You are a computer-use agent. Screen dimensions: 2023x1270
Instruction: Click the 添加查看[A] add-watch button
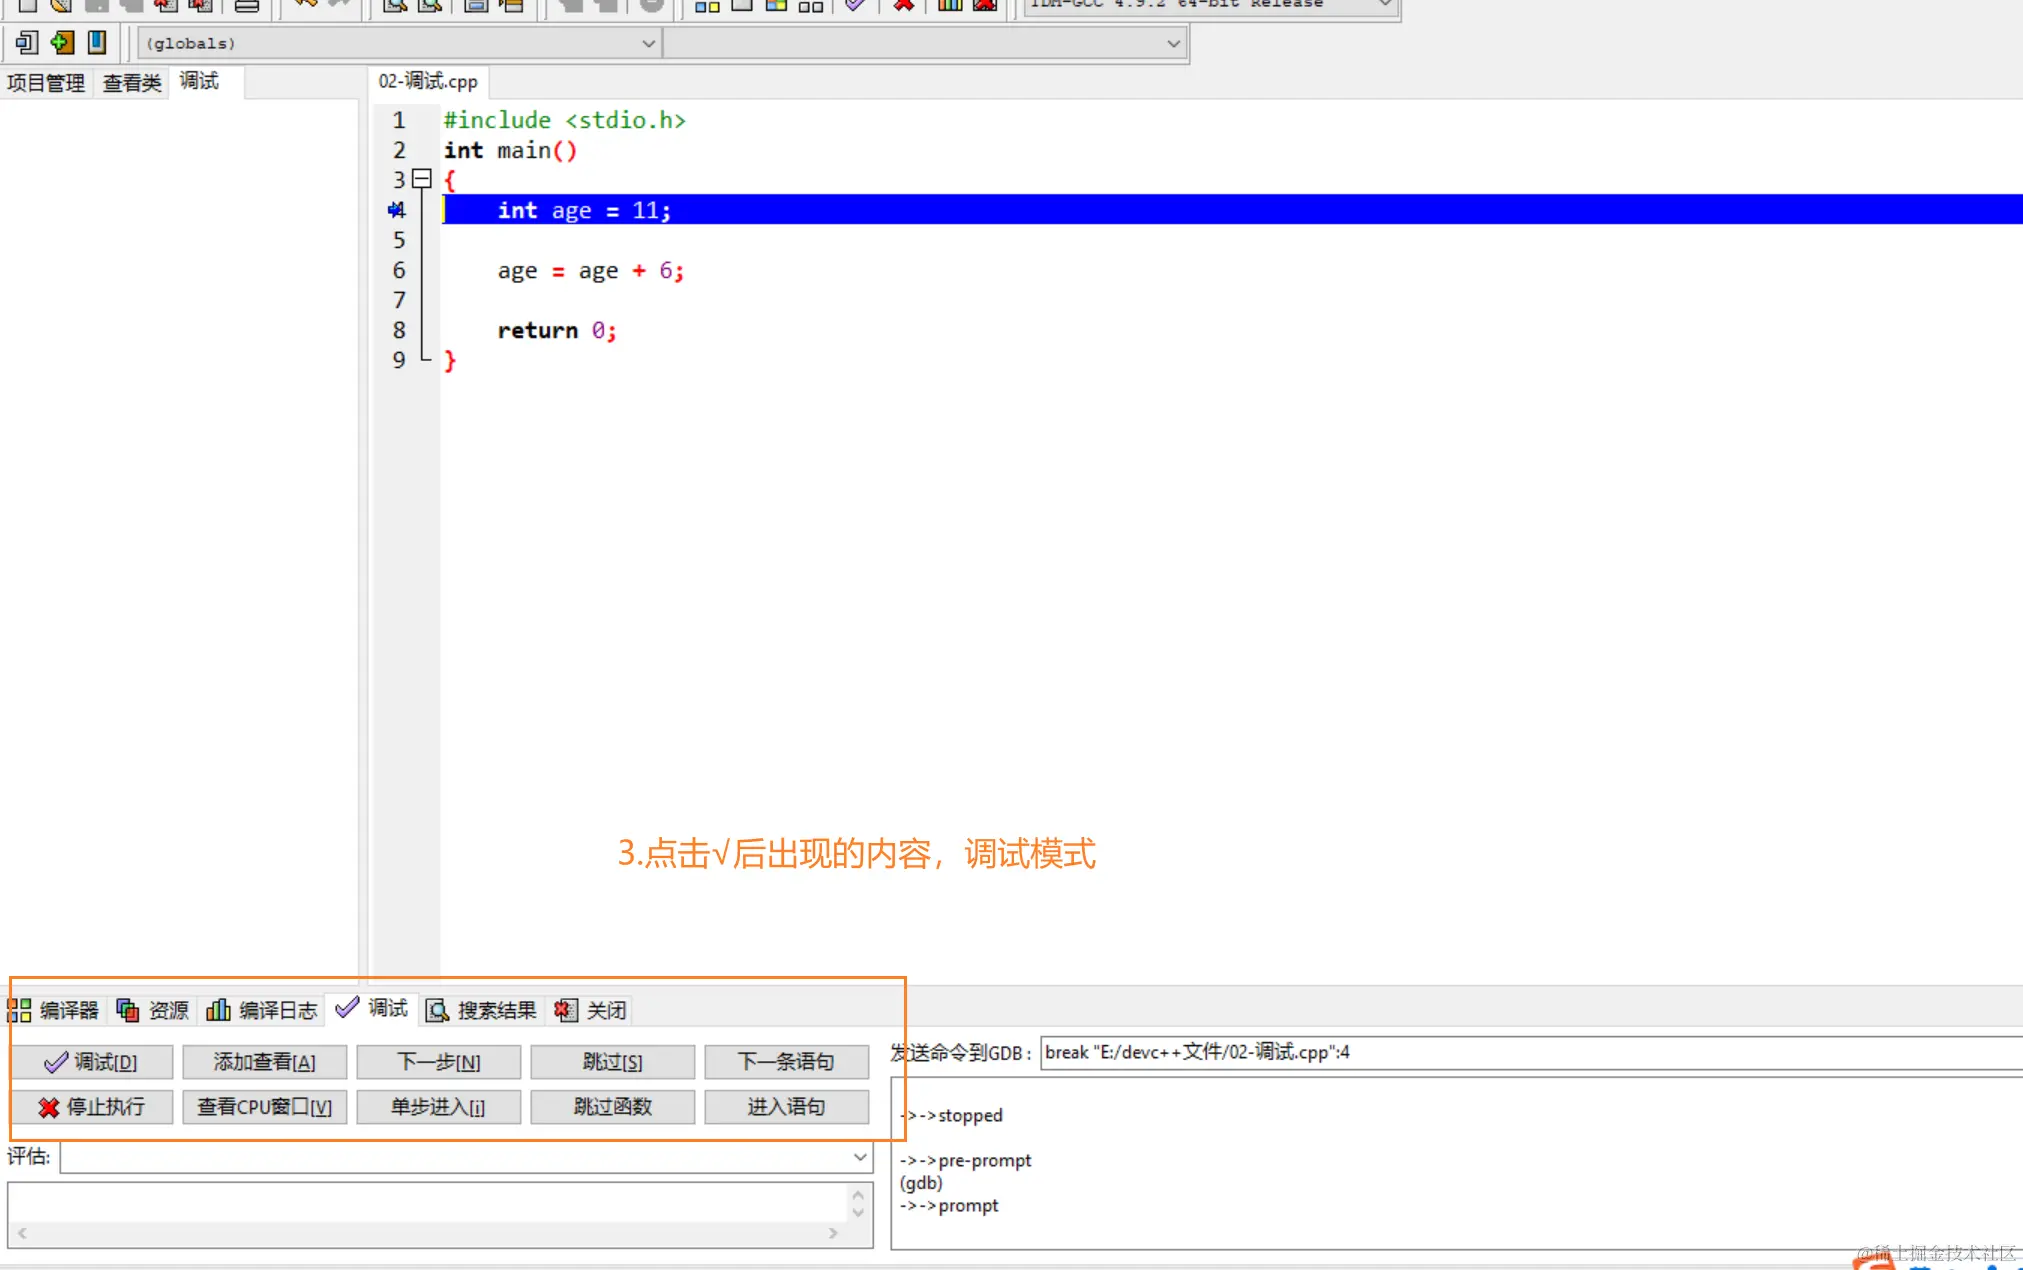[x=264, y=1062]
